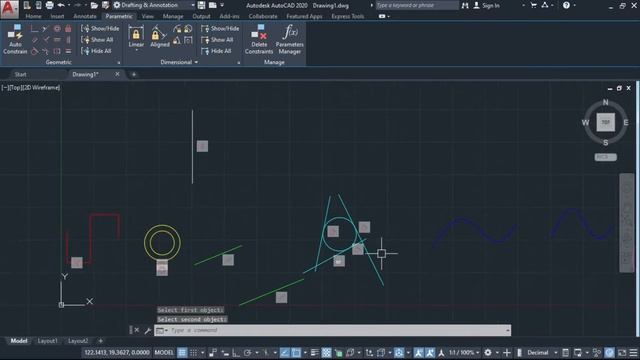Switch to the Express Tools ribbon tab
640x360 pixels.
[348, 16]
